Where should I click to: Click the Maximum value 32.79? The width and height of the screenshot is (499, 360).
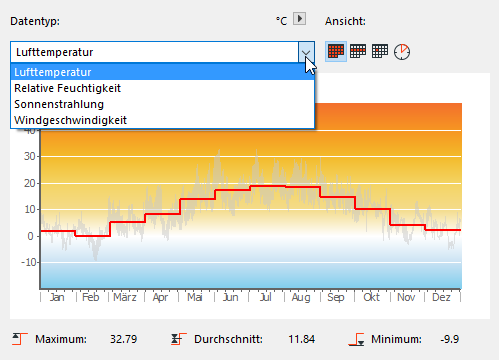[123, 339]
